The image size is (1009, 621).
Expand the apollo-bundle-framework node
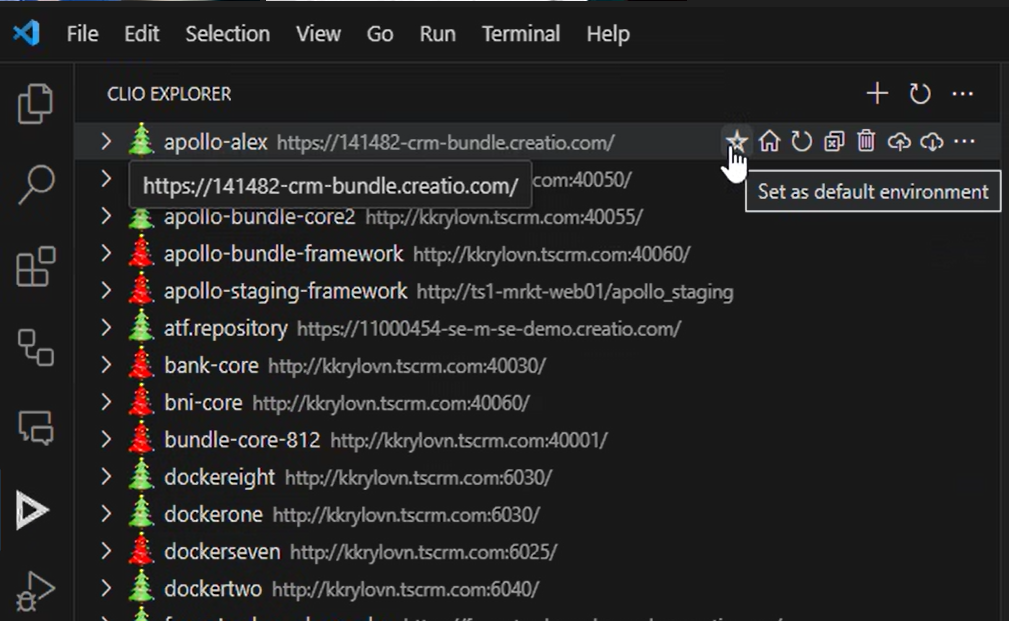point(106,254)
